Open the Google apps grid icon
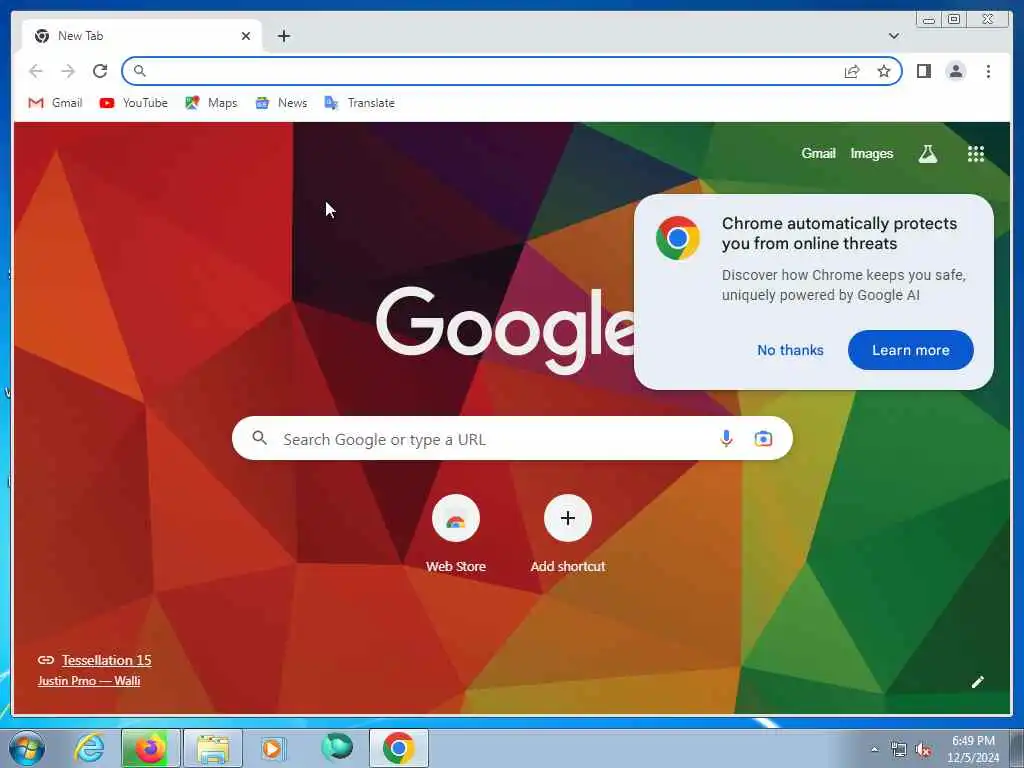This screenshot has height=768, width=1024. tap(976, 153)
